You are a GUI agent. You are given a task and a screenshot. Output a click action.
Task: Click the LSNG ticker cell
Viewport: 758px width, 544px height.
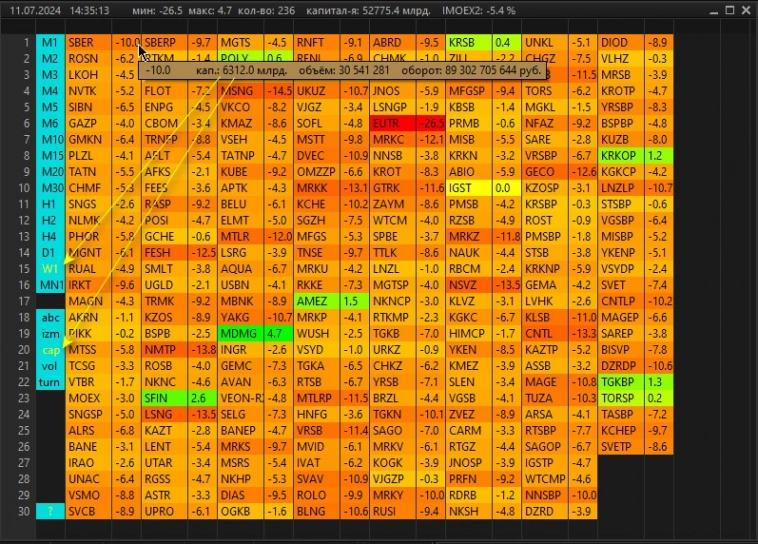point(164,414)
